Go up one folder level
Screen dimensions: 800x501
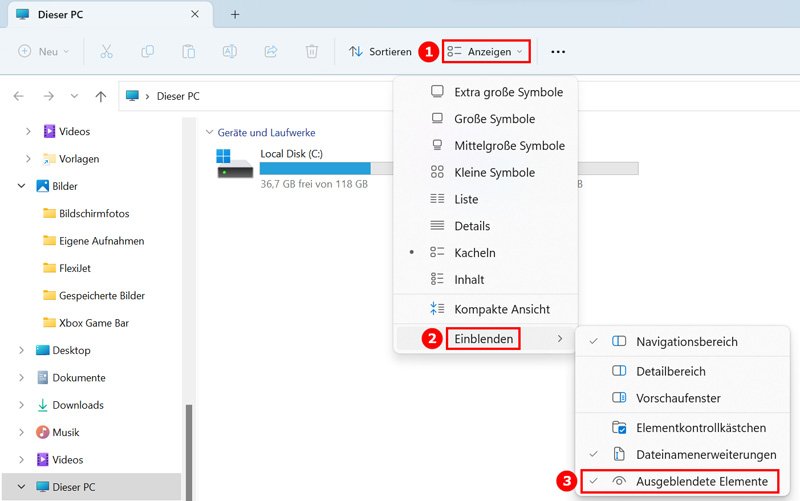(x=101, y=96)
